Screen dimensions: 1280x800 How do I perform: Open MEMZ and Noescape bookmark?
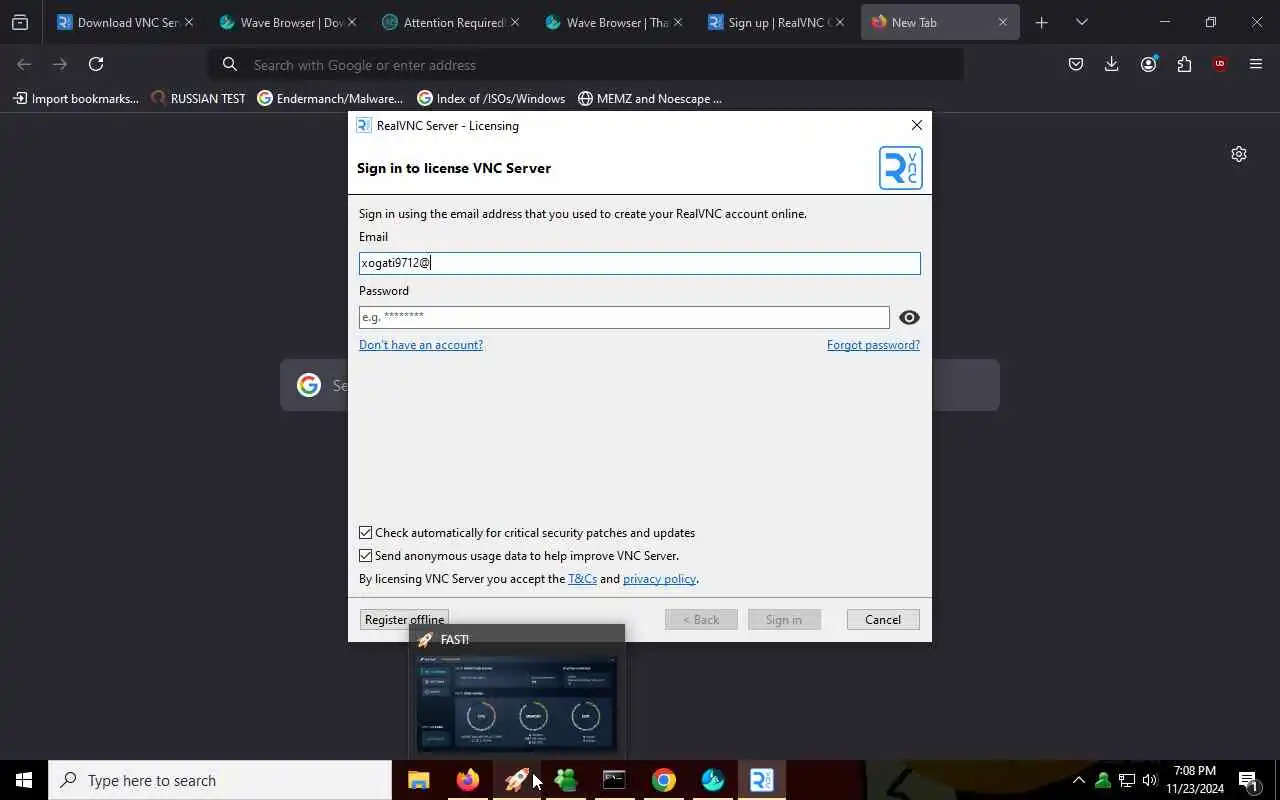pyautogui.click(x=650, y=98)
